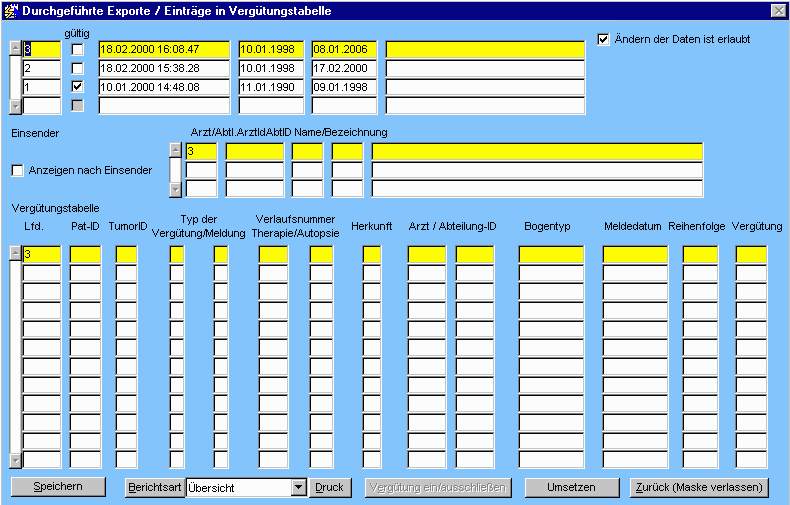790x505 pixels.
Task: Open the Berichtsart dropdown showing Übersicht
Action: pyautogui.click(x=297, y=487)
